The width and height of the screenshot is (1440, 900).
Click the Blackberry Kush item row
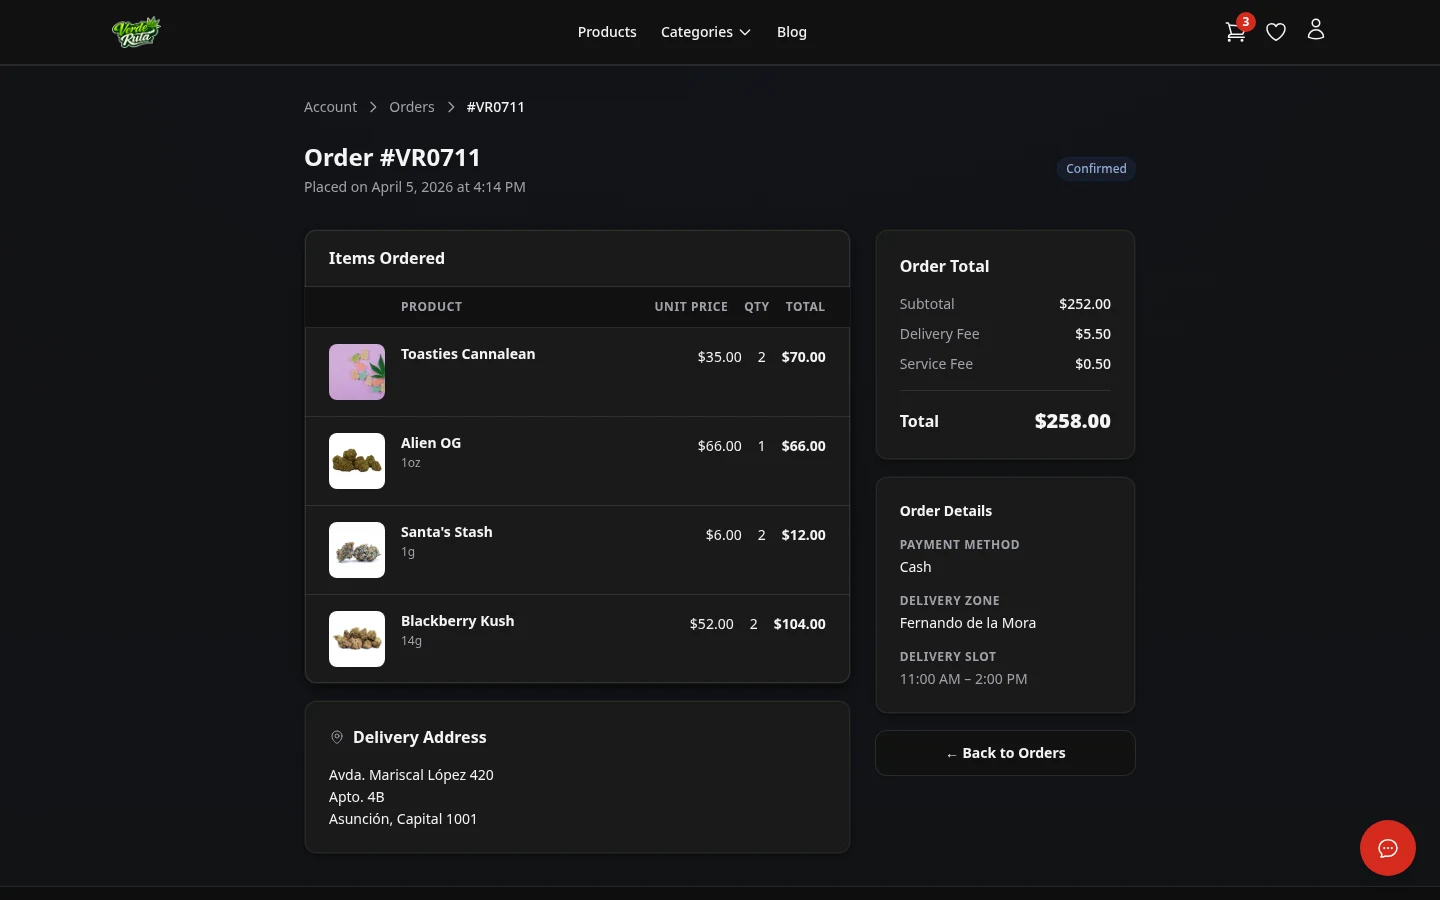pyautogui.click(x=577, y=638)
